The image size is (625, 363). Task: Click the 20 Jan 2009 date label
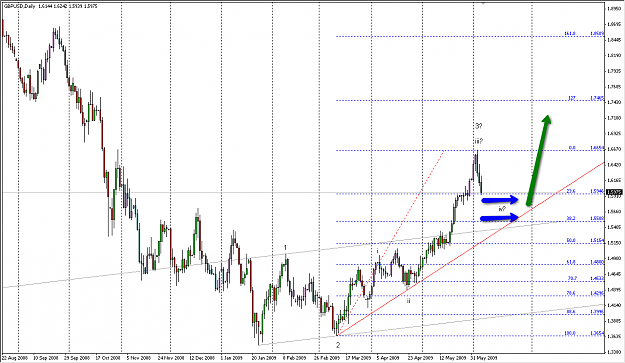263,358
